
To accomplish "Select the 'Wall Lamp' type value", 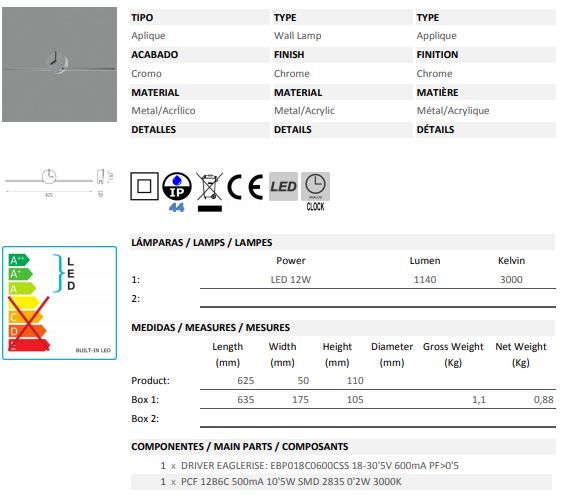I will click(x=298, y=36).
